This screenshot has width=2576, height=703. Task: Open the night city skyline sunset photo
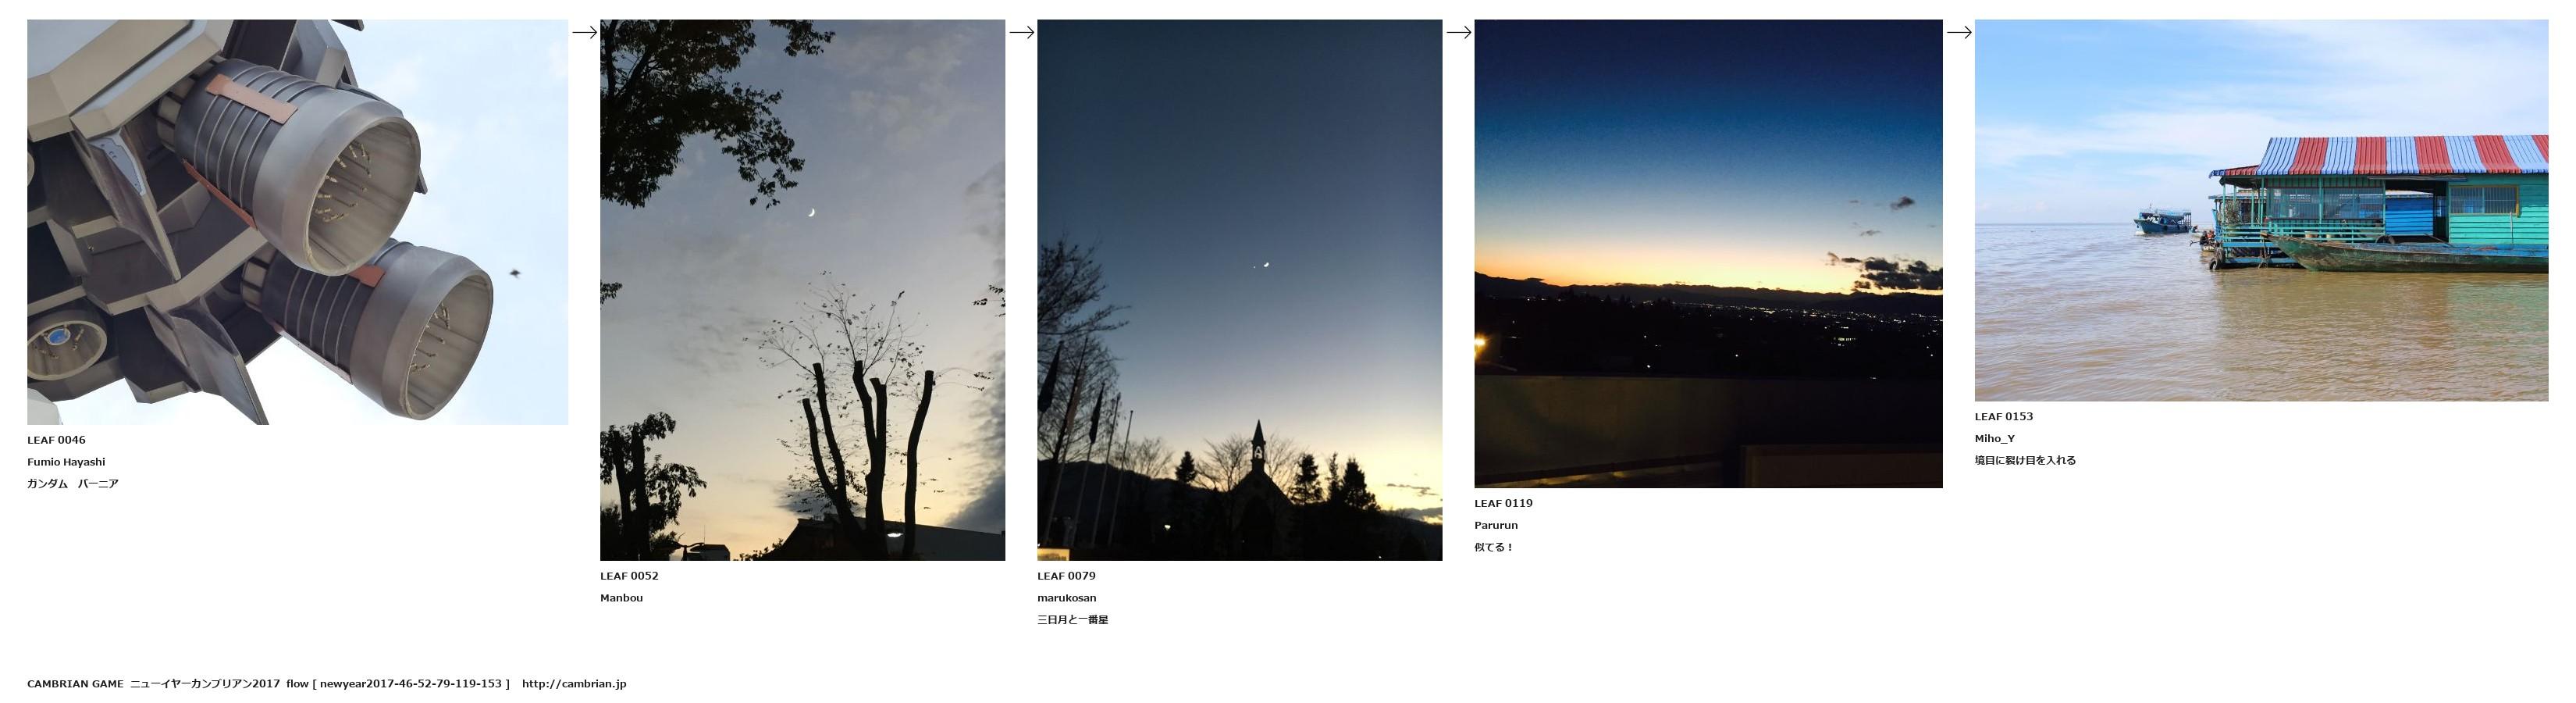1709,254
